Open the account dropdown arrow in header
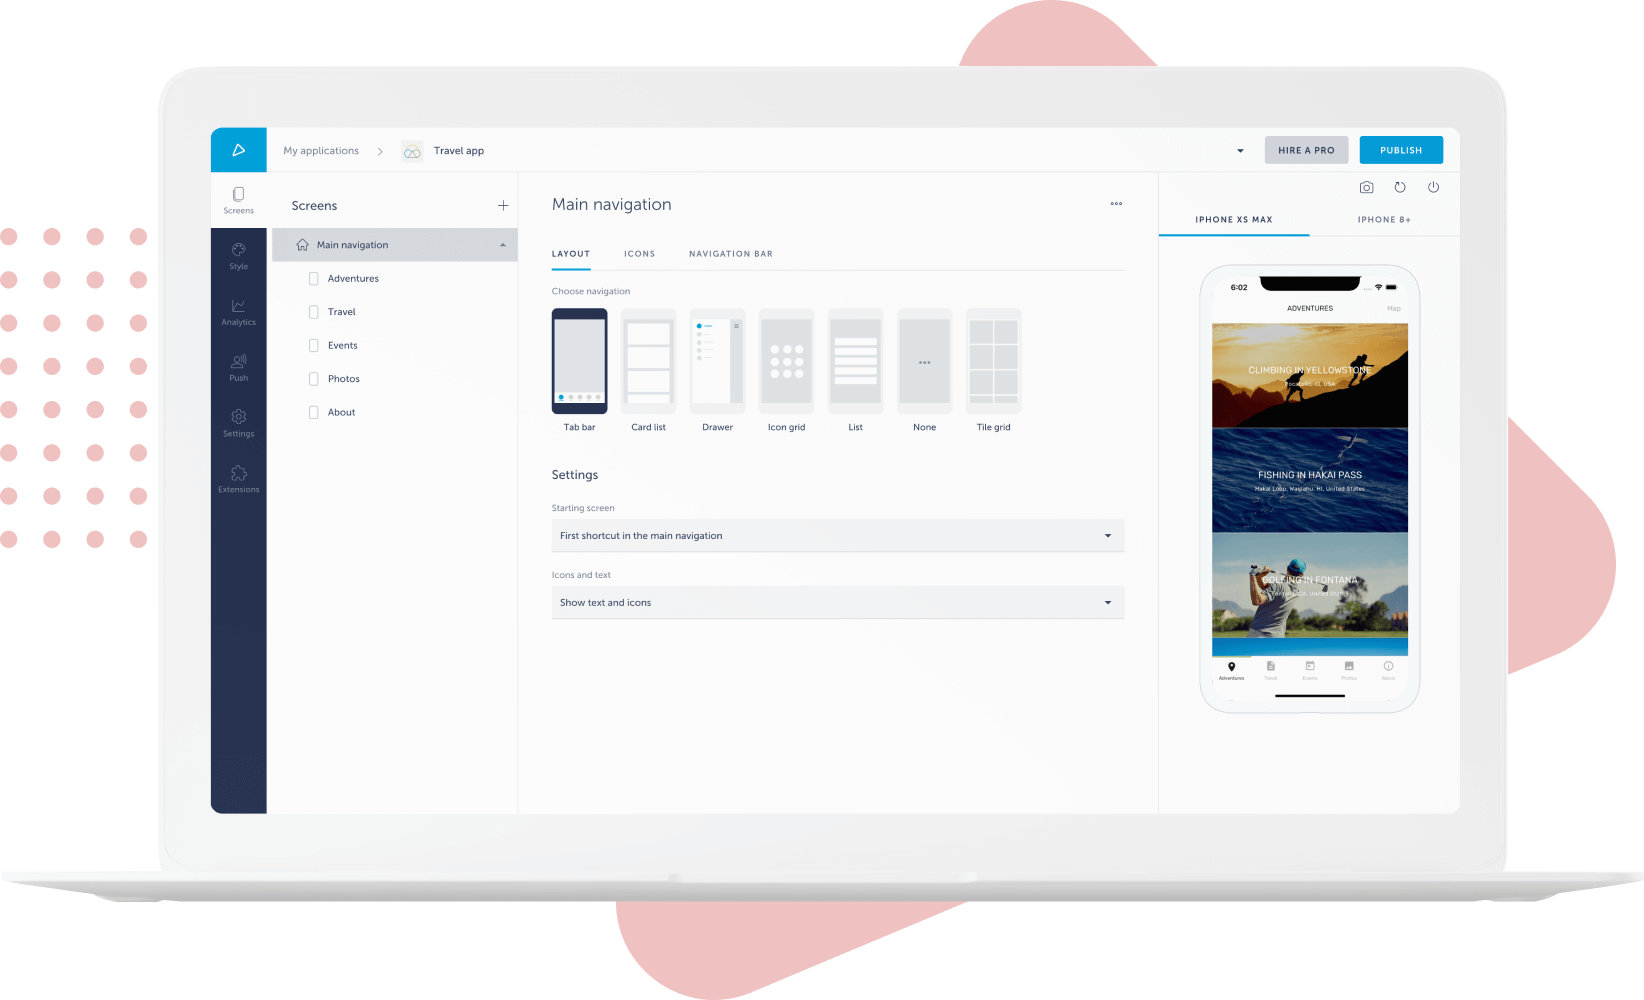 tap(1240, 151)
